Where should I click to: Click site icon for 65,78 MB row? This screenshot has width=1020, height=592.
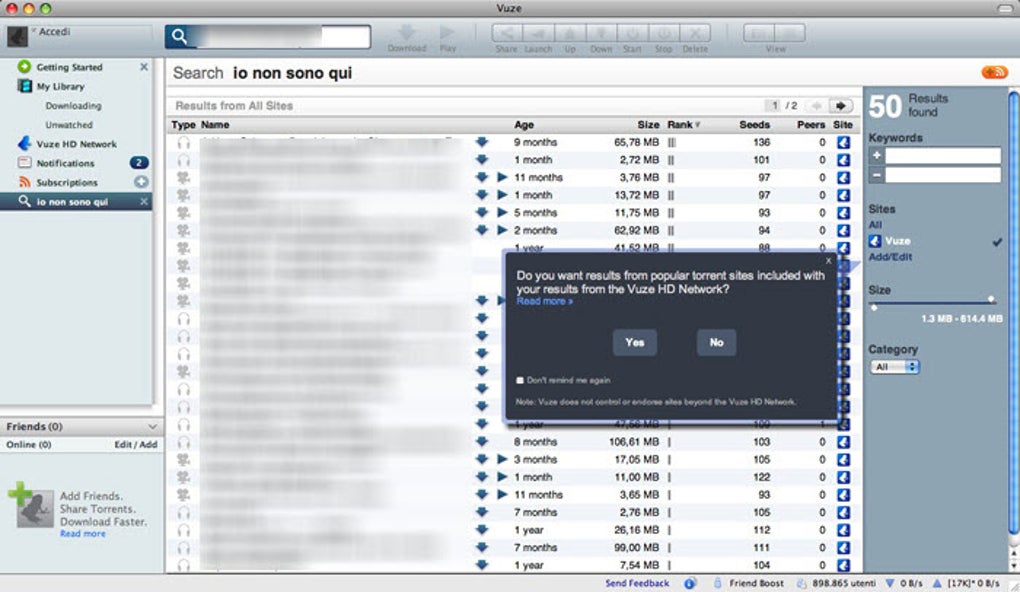[x=844, y=142]
